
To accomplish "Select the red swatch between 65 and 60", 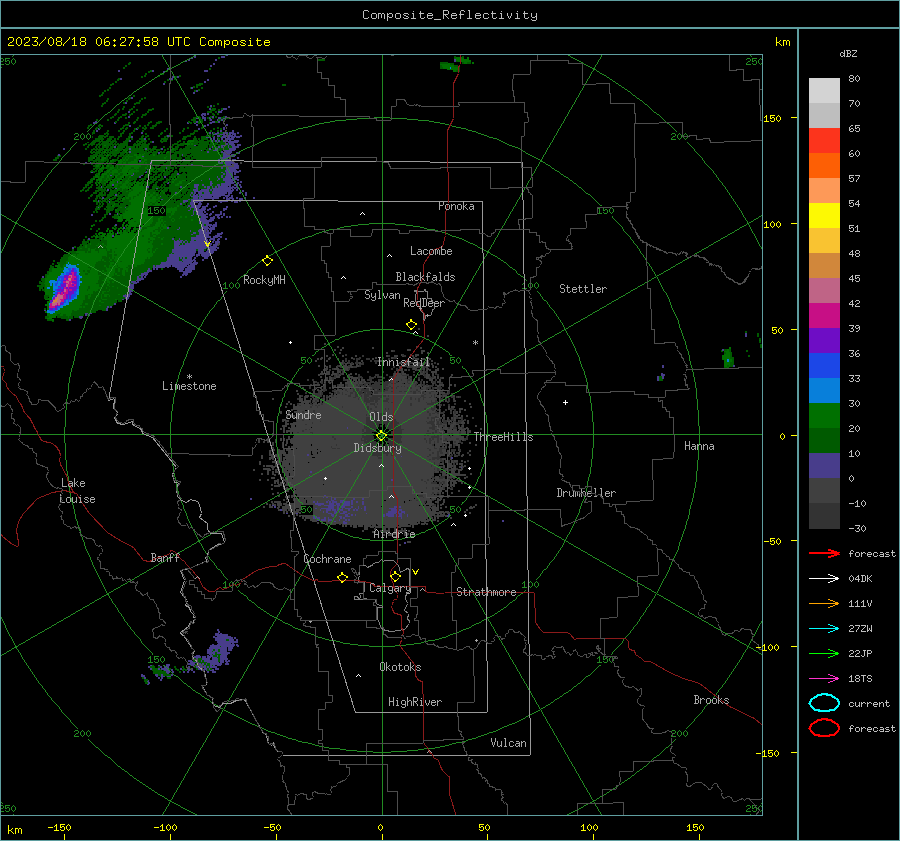I will click(824, 141).
